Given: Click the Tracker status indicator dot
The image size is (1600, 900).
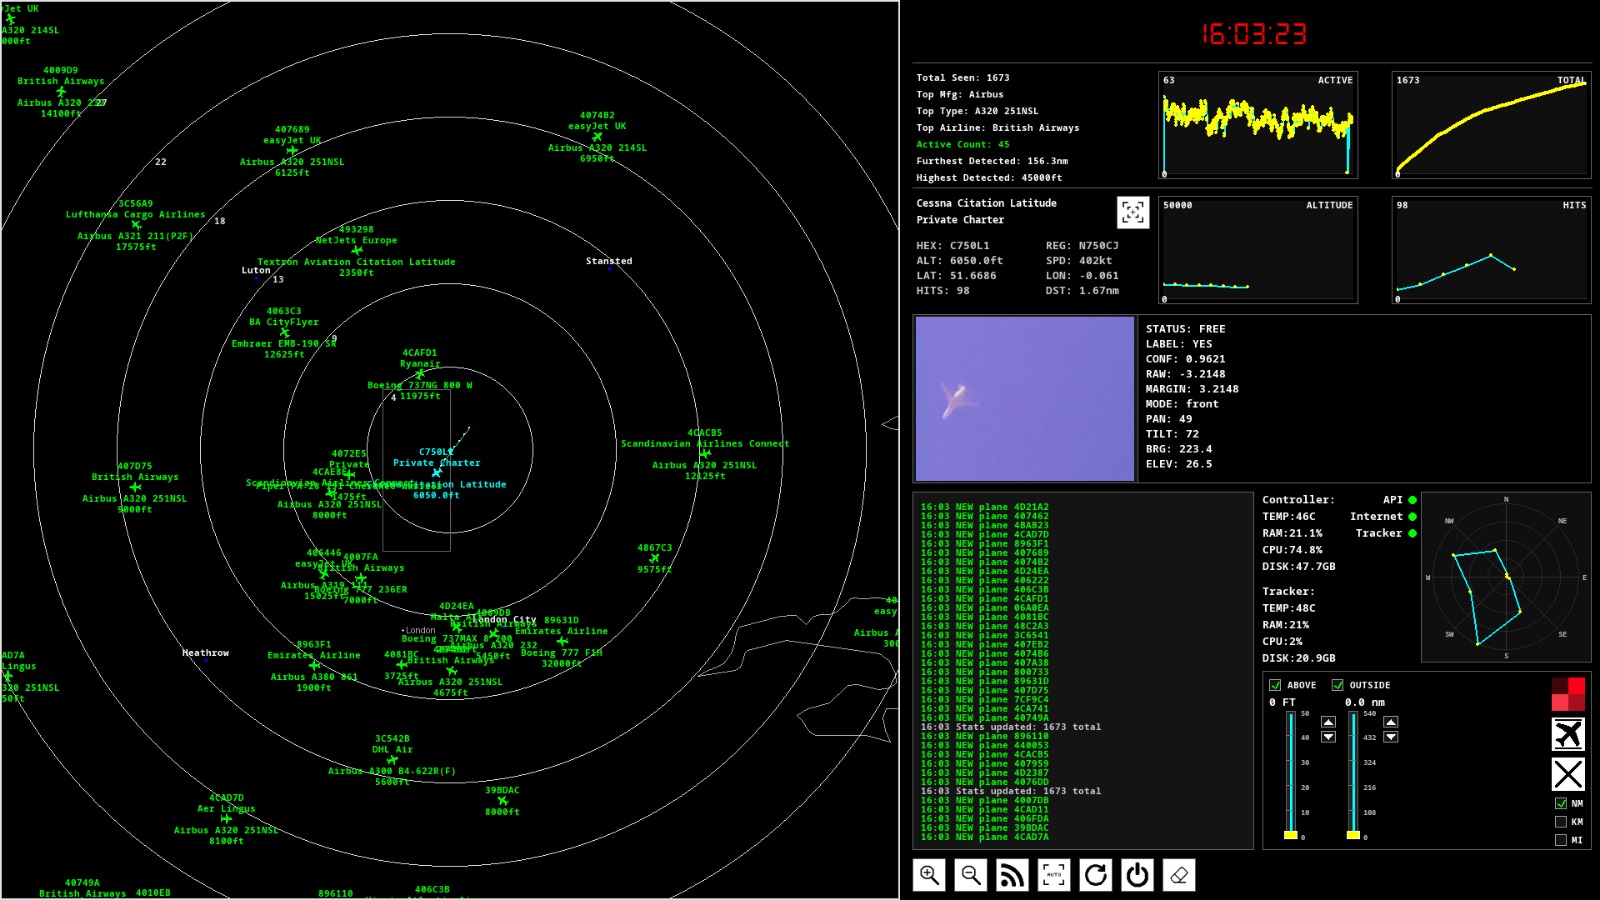Looking at the screenshot, I should point(1412,534).
